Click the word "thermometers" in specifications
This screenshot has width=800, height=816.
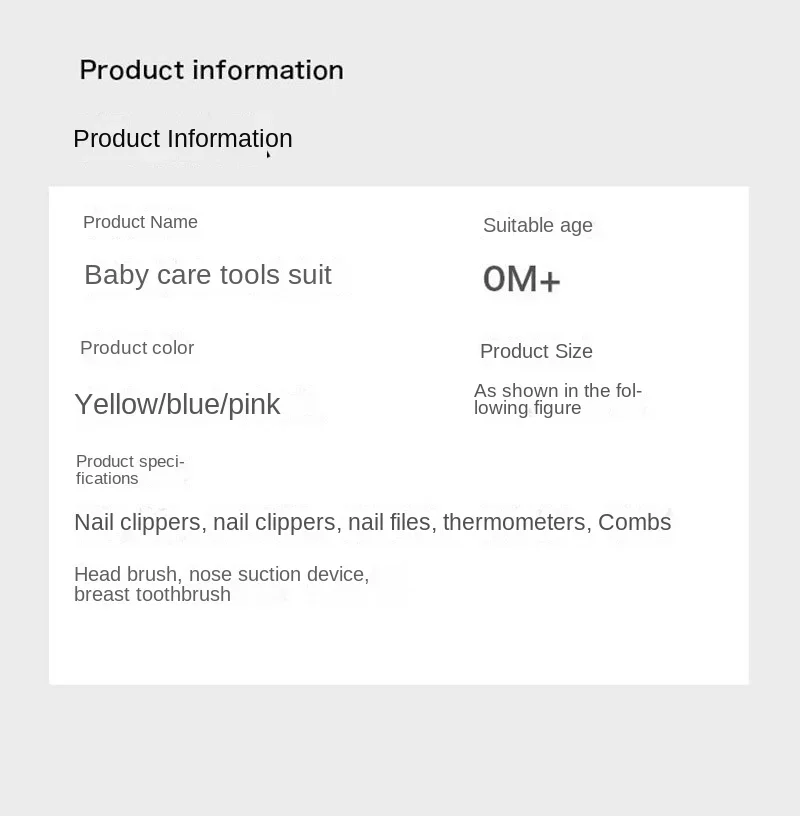[x=514, y=522]
